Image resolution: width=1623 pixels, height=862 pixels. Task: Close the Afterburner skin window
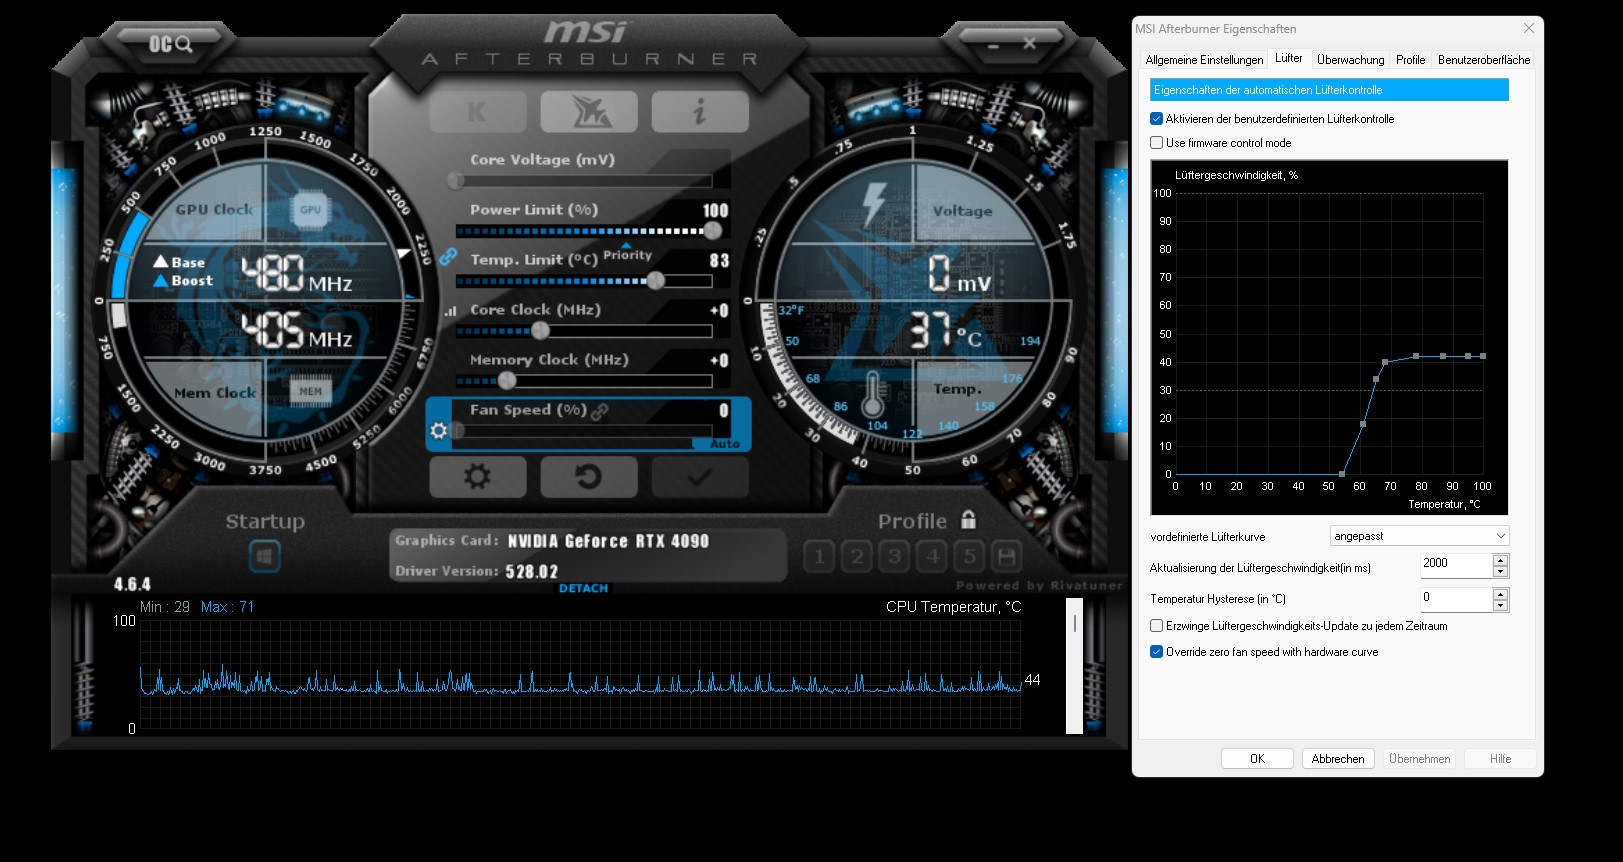(x=1029, y=44)
